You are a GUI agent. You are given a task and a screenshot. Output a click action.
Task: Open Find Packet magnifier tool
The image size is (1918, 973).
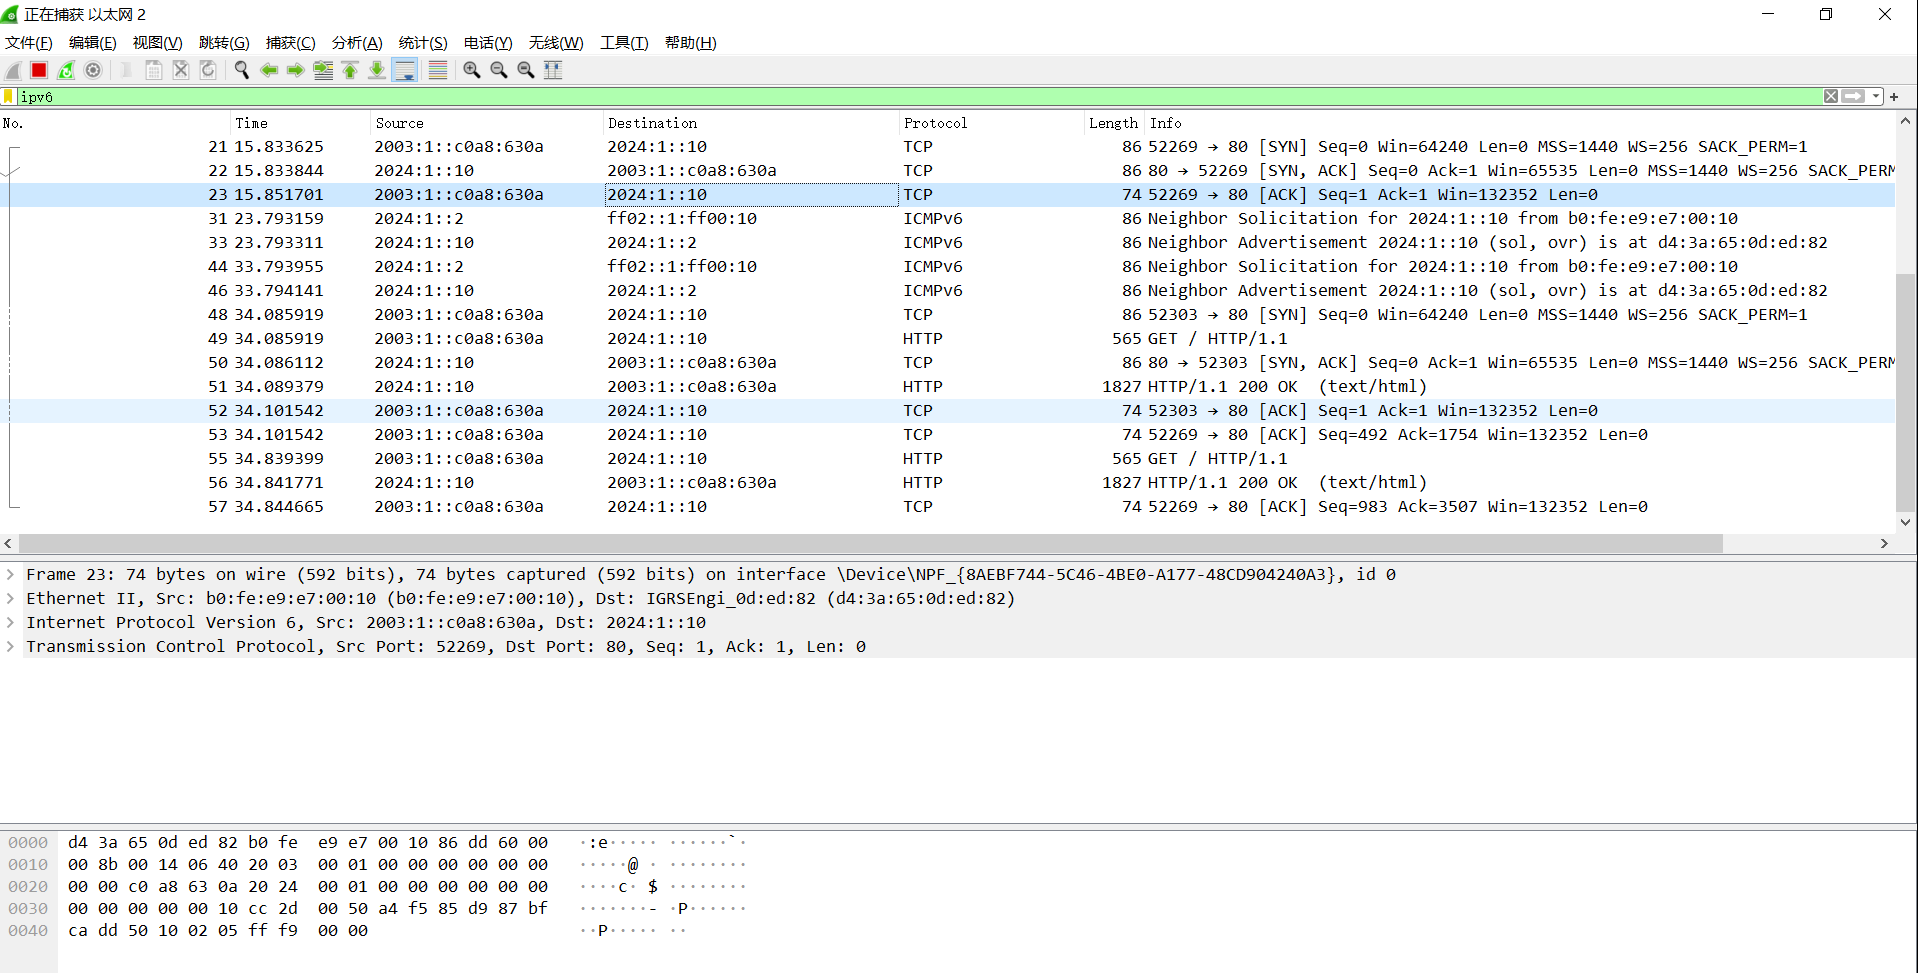click(x=242, y=70)
